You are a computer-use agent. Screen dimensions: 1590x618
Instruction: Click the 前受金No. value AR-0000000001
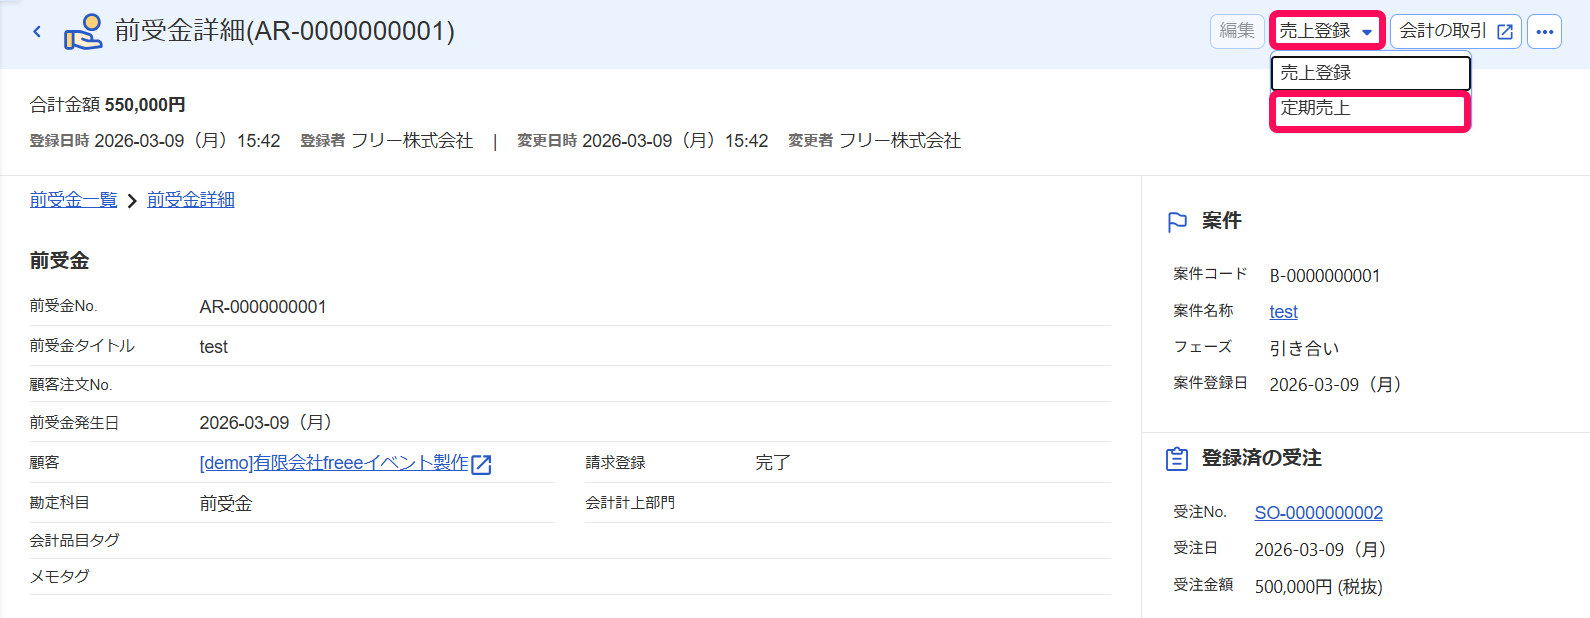[263, 307]
